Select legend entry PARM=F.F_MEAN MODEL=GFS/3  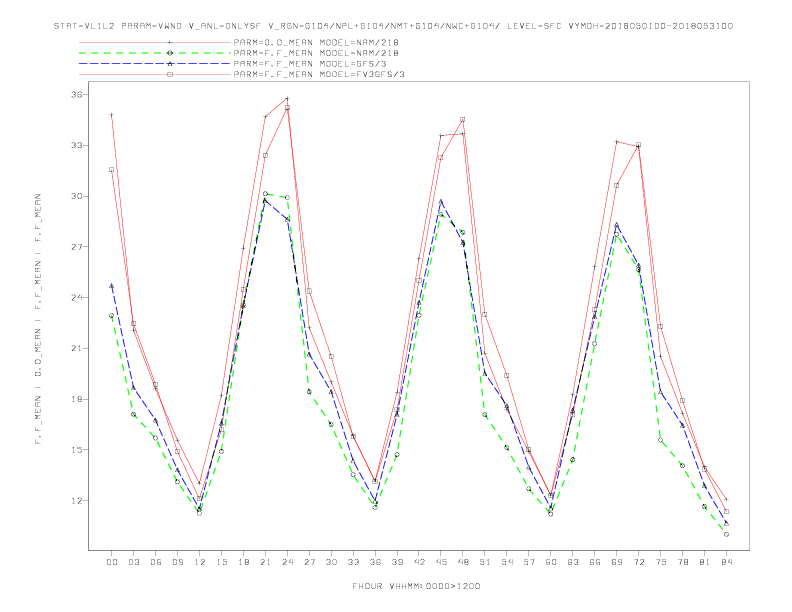(310, 64)
